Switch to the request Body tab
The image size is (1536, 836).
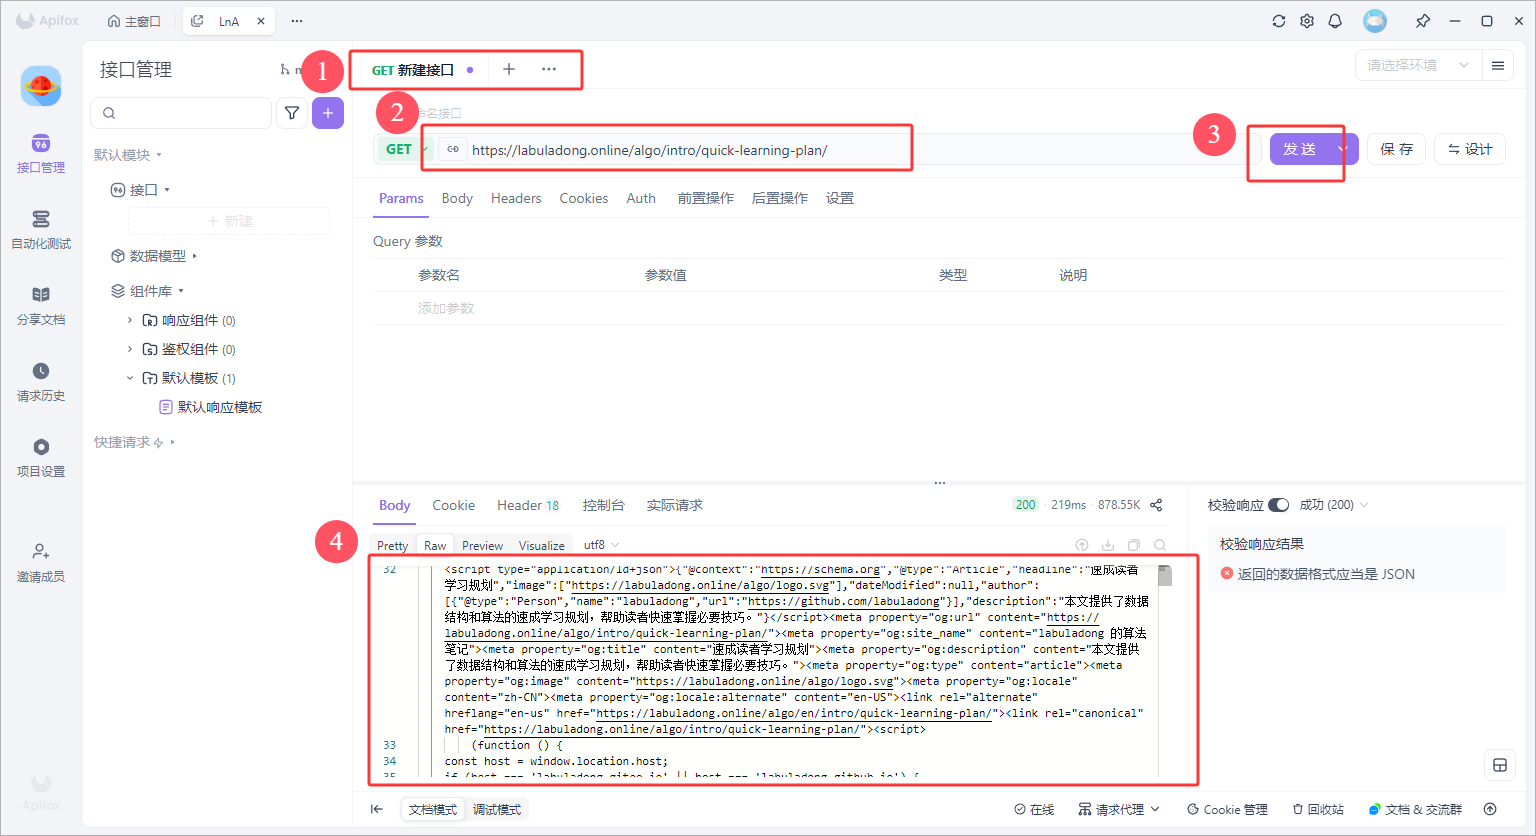[457, 198]
